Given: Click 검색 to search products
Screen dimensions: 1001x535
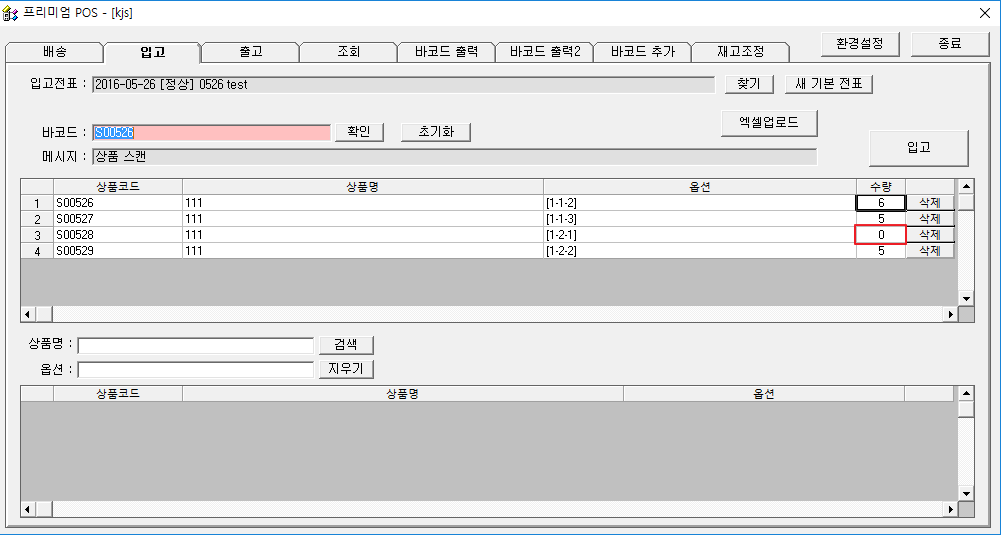Looking at the screenshot, I should click(x=346, y=345).
